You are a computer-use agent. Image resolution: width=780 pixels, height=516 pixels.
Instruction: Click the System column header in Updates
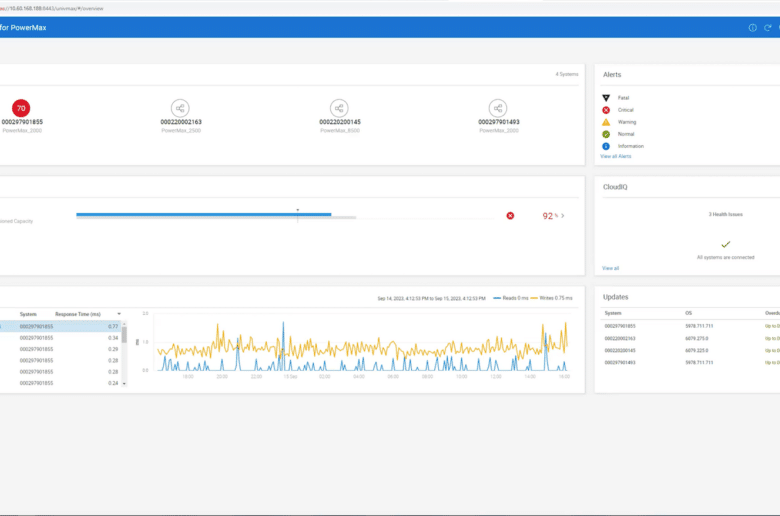(x=613, y=313)
